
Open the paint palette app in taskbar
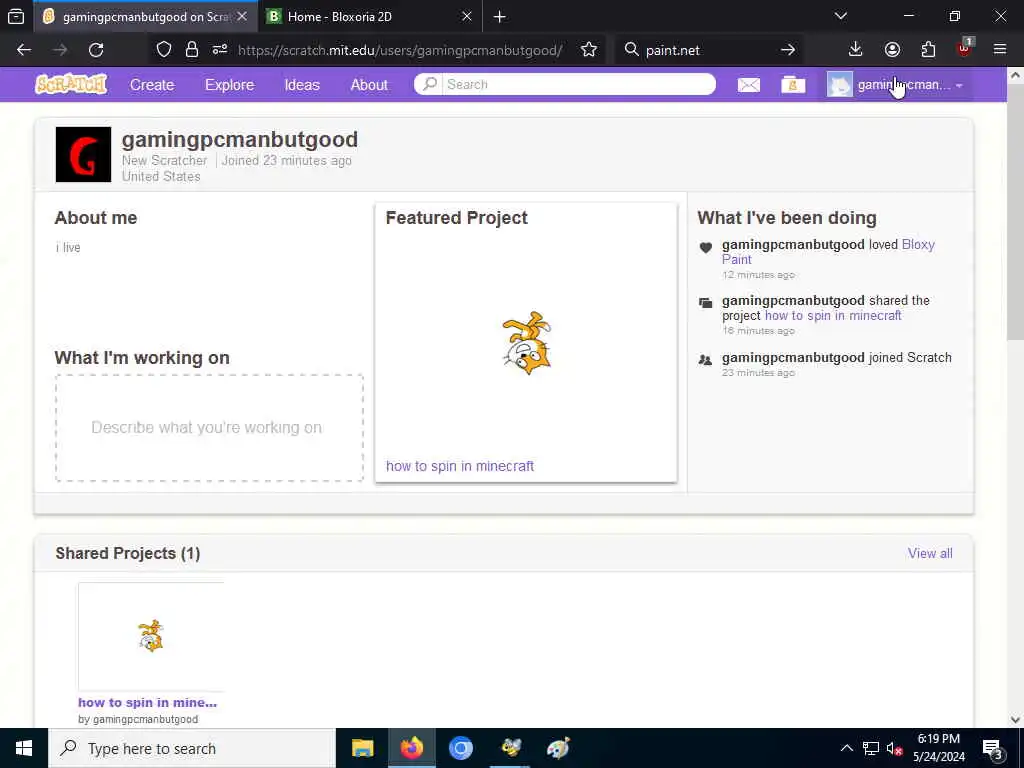pyautogui.click(x=558, y=748)
